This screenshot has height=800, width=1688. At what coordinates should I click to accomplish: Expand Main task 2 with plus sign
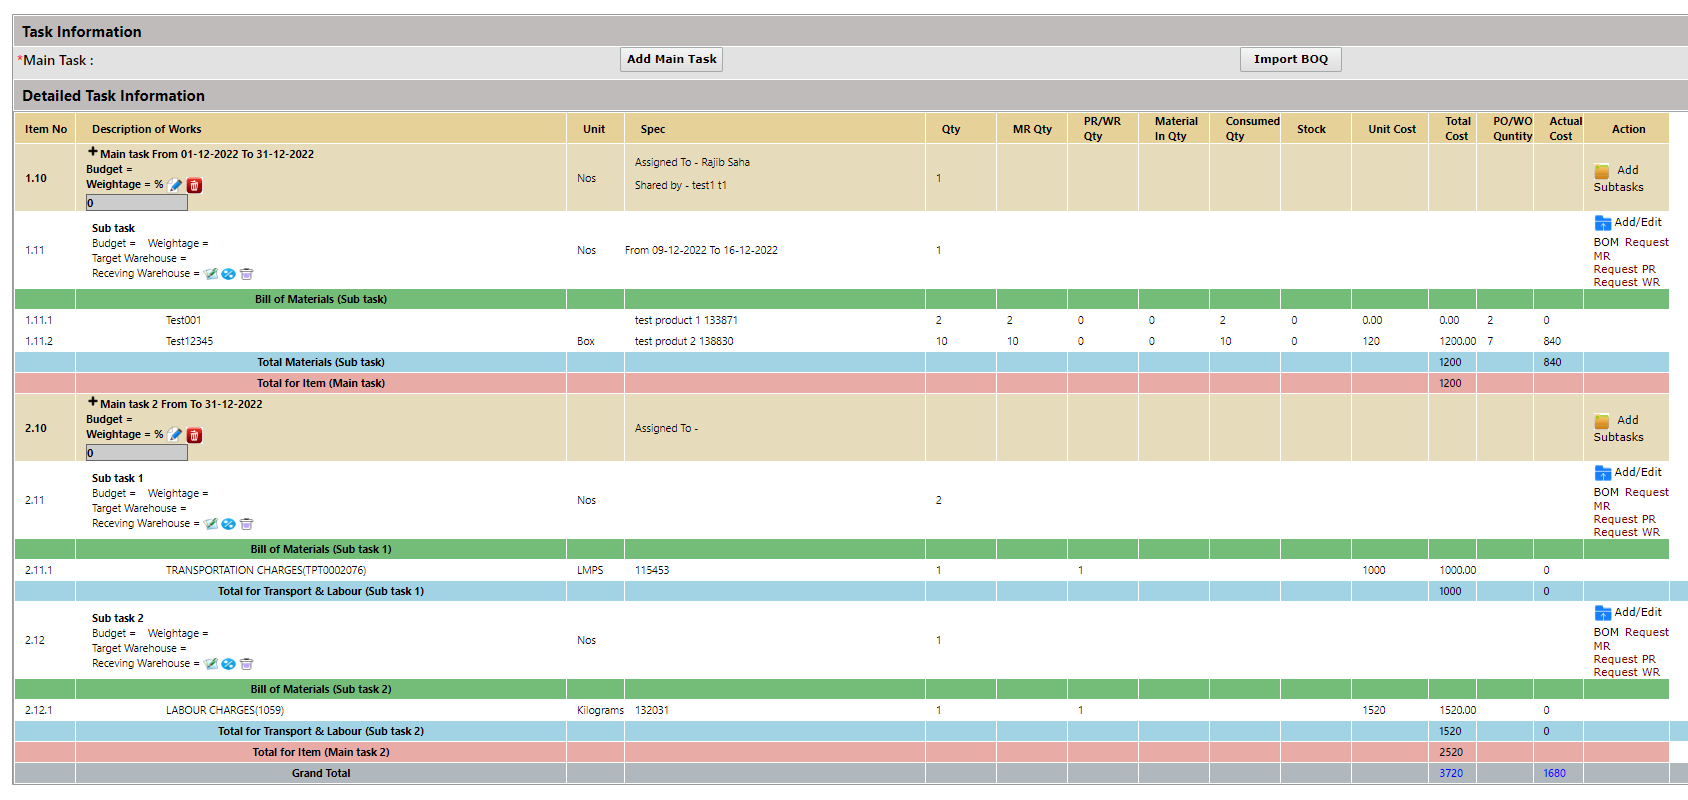(92, 402)
